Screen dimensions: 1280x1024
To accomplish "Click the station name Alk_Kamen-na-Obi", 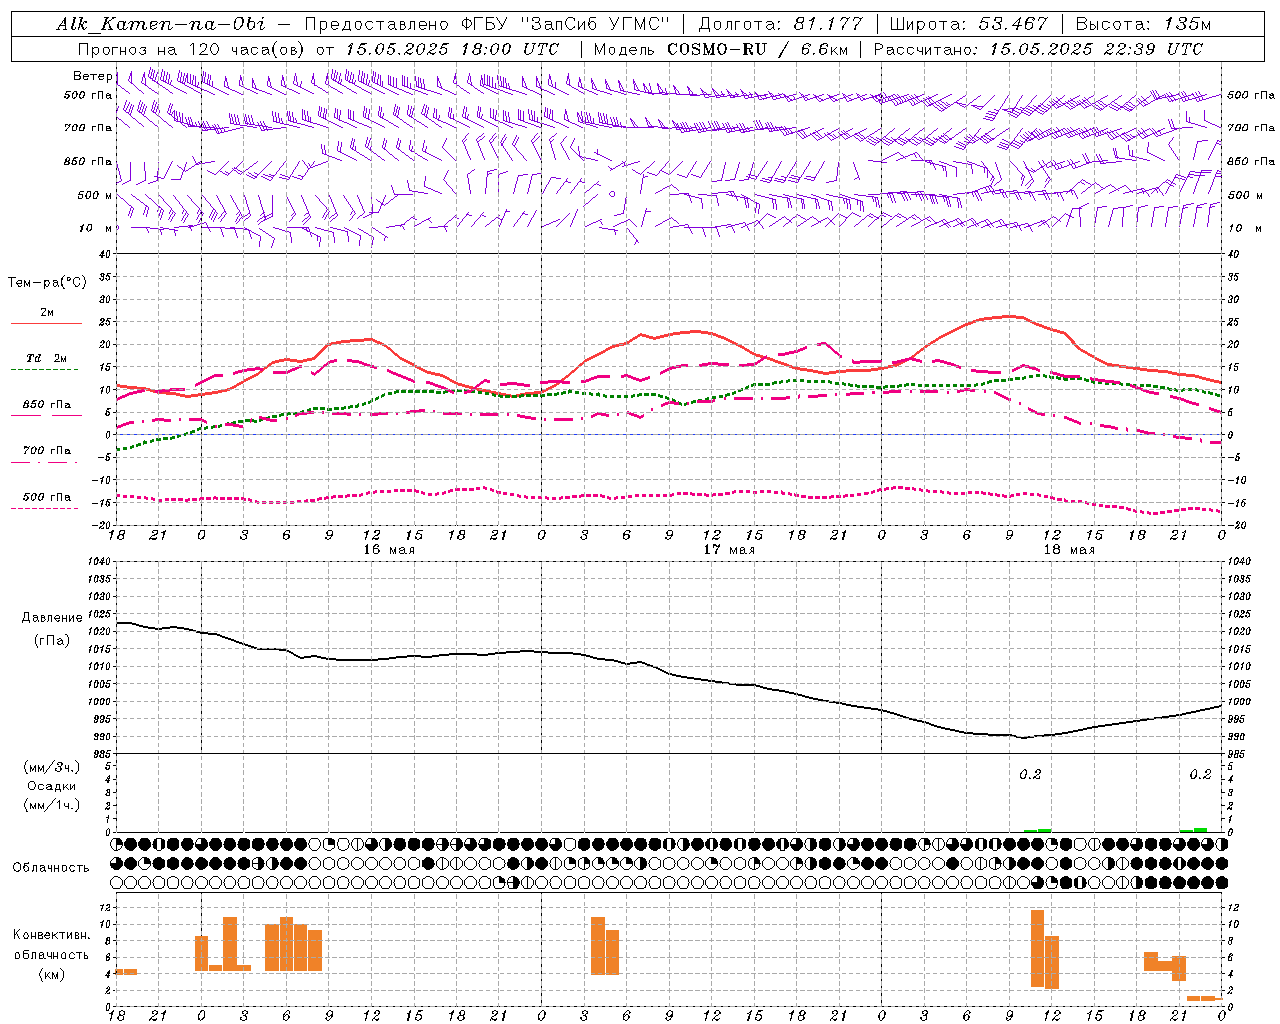I will click(x=161, y=24).
